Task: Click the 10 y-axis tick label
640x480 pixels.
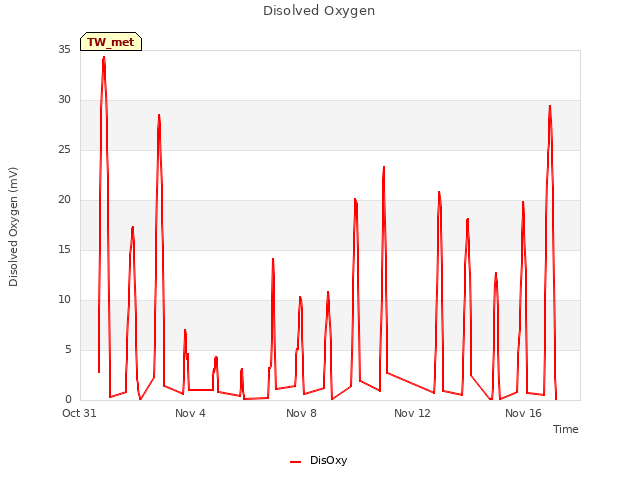Action: 64,300
